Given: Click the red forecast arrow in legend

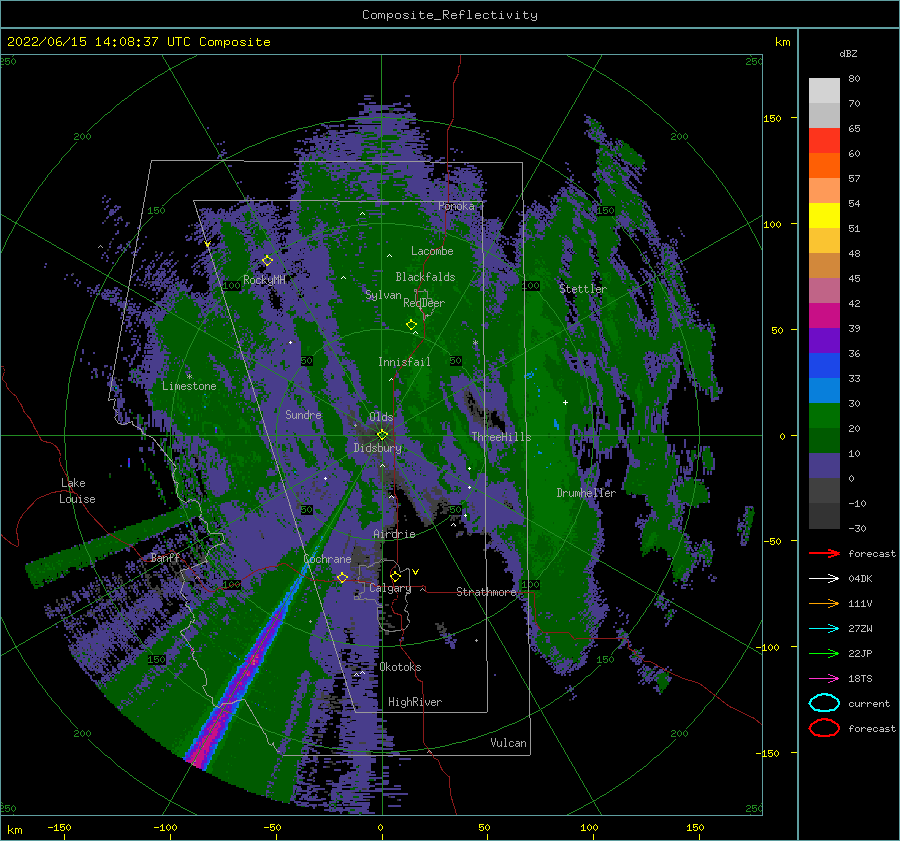Looking at the screenshot, I should (x=824, y=553).
